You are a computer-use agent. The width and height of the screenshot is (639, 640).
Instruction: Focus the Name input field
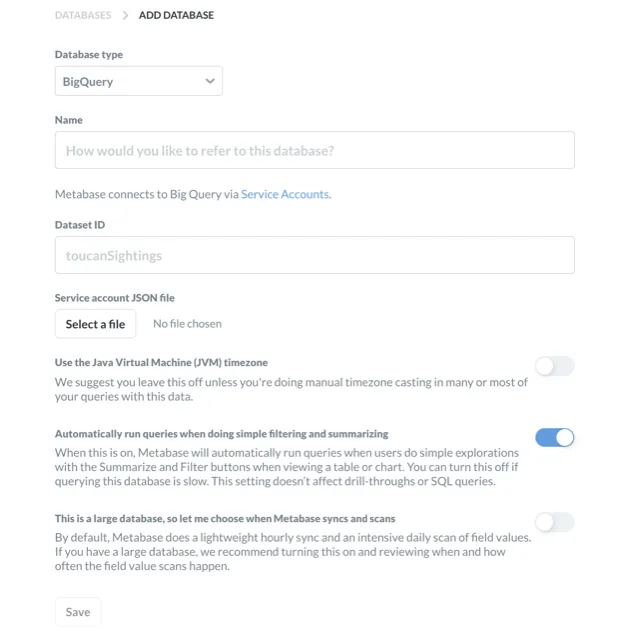pos(315,150)
